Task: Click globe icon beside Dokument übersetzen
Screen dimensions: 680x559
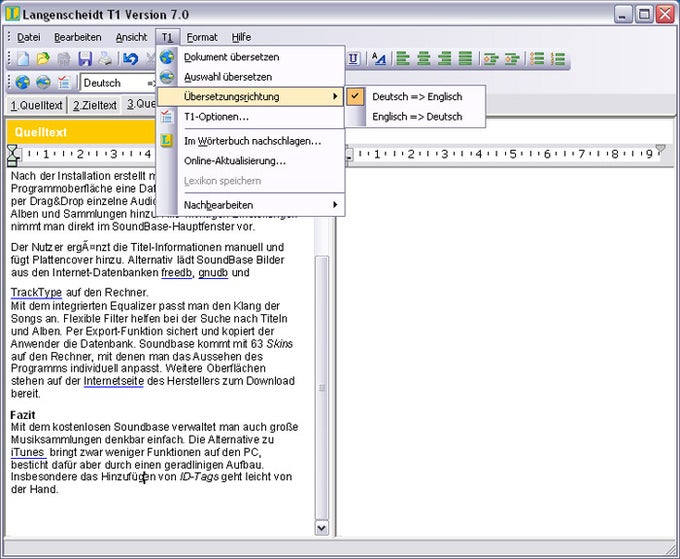Action: [x=167, y=57]
